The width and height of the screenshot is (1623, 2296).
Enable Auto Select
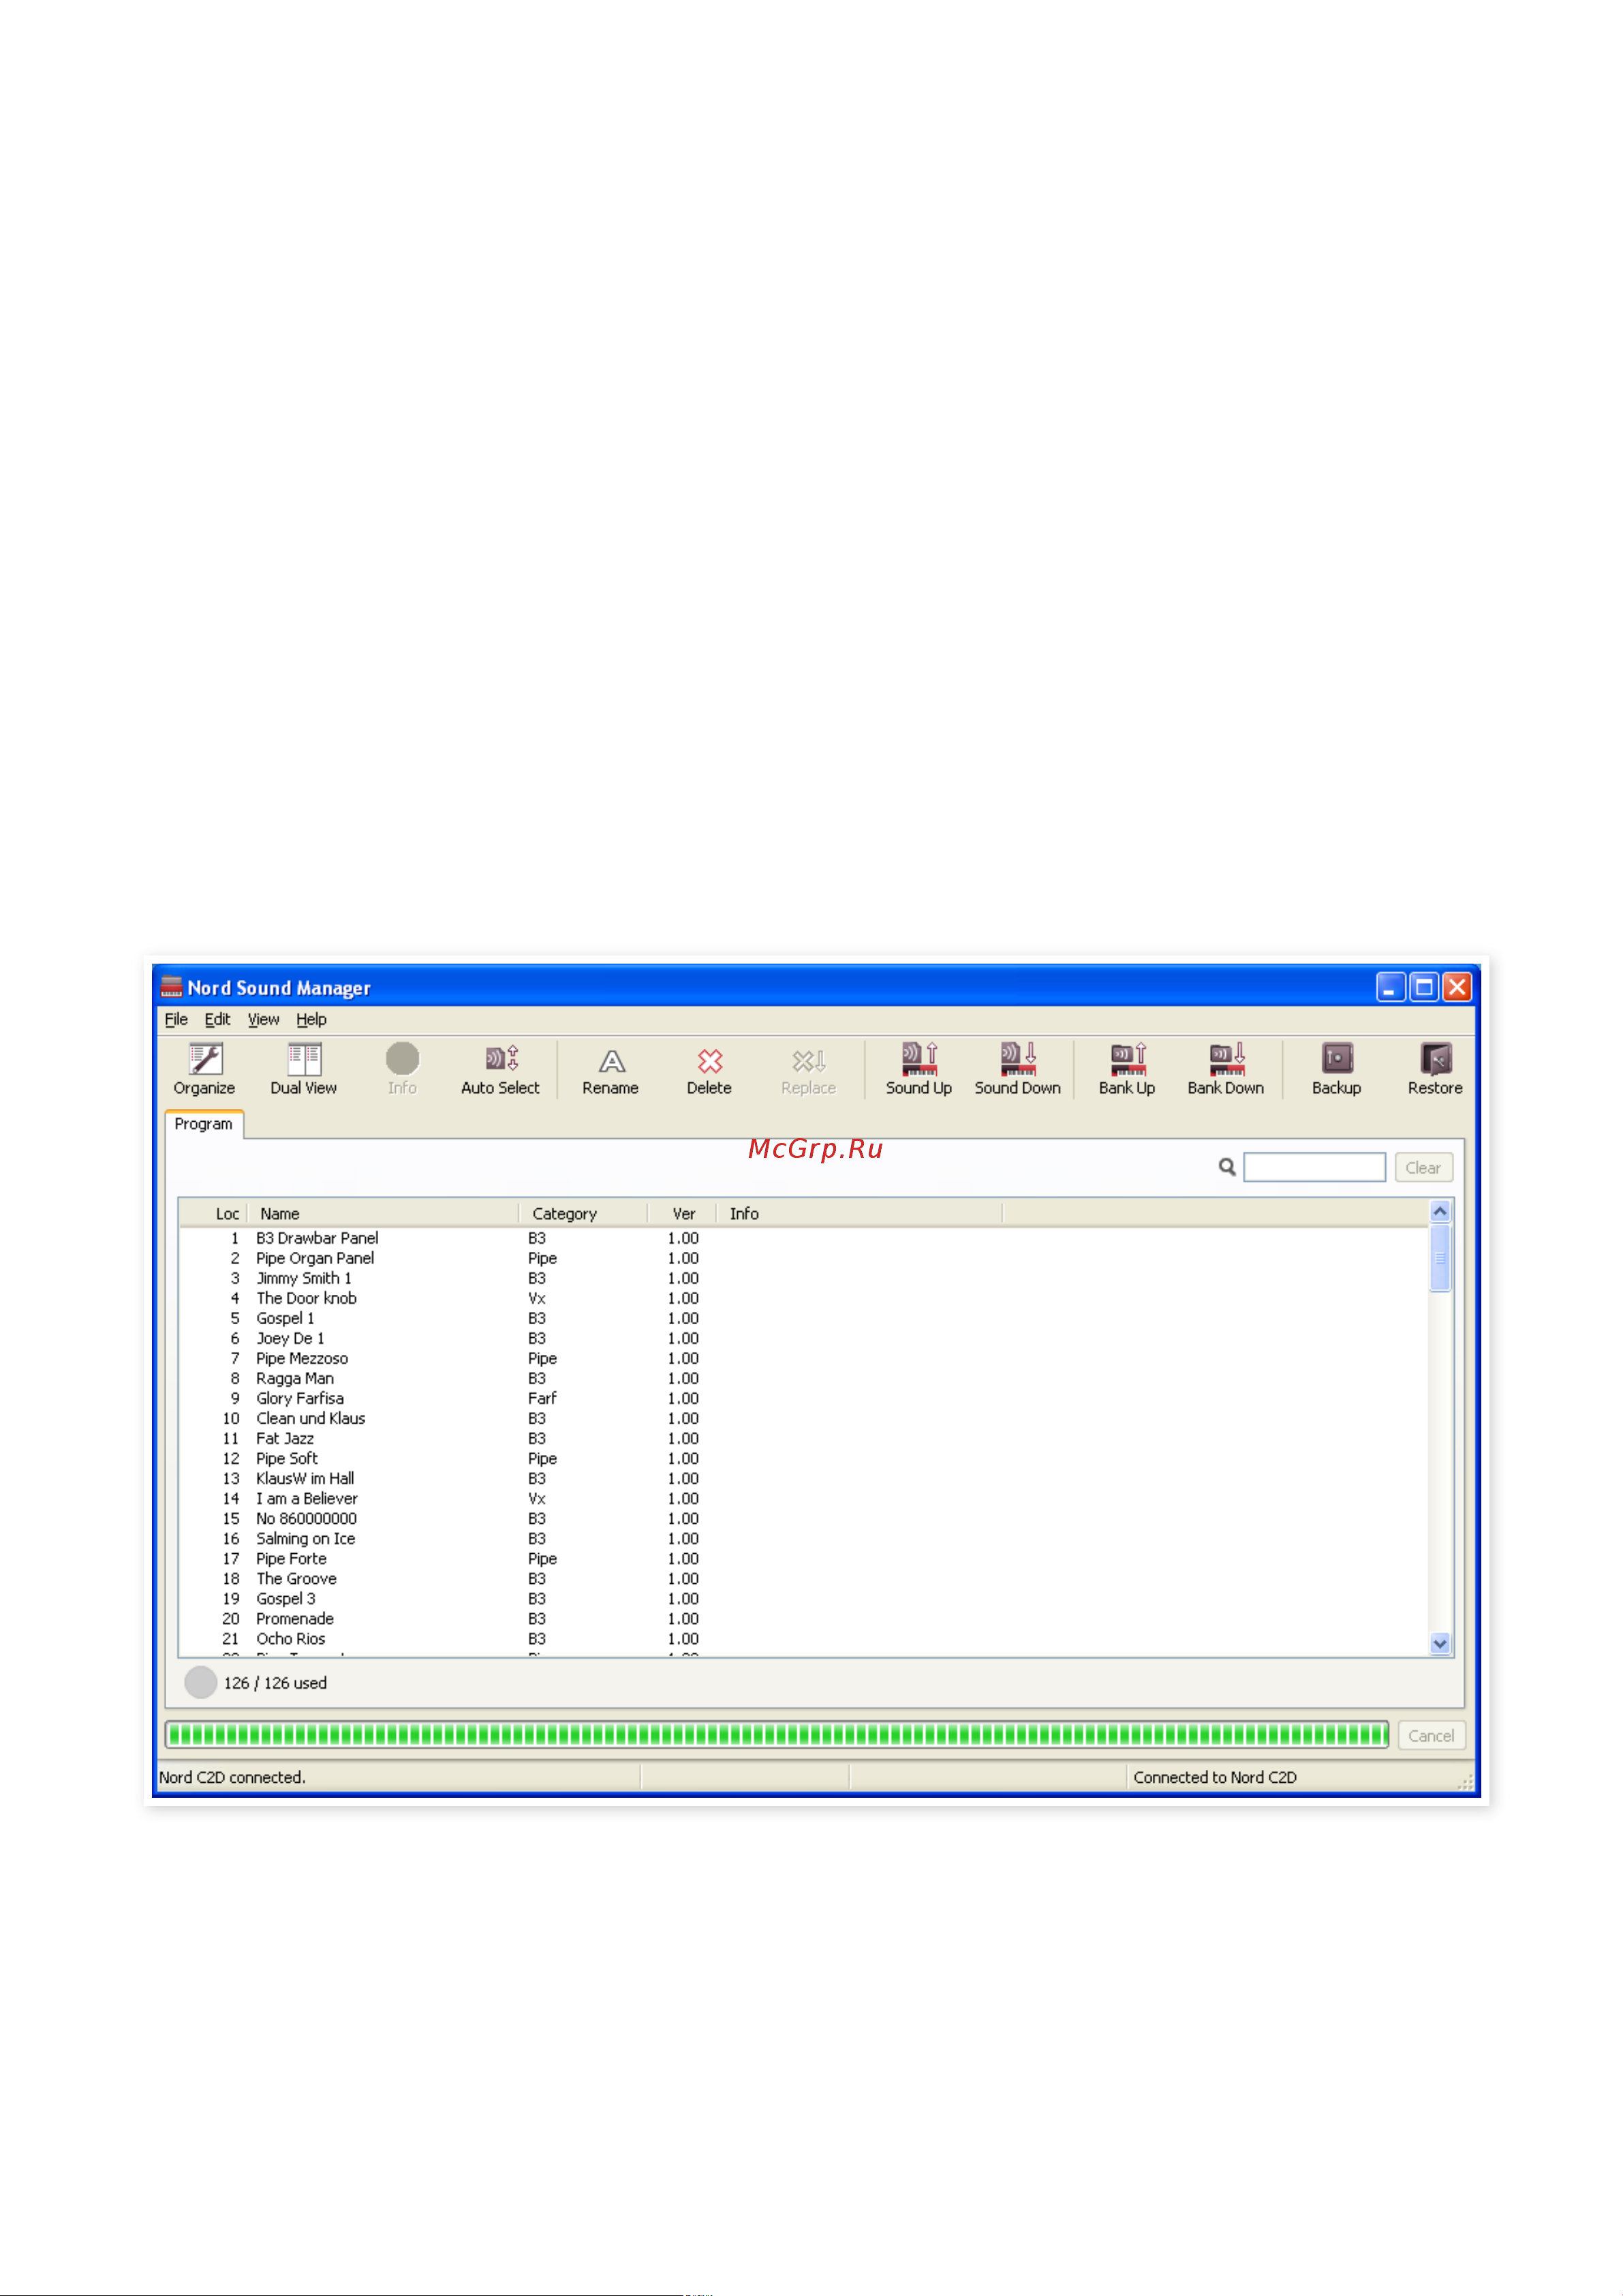(500, 1069)
